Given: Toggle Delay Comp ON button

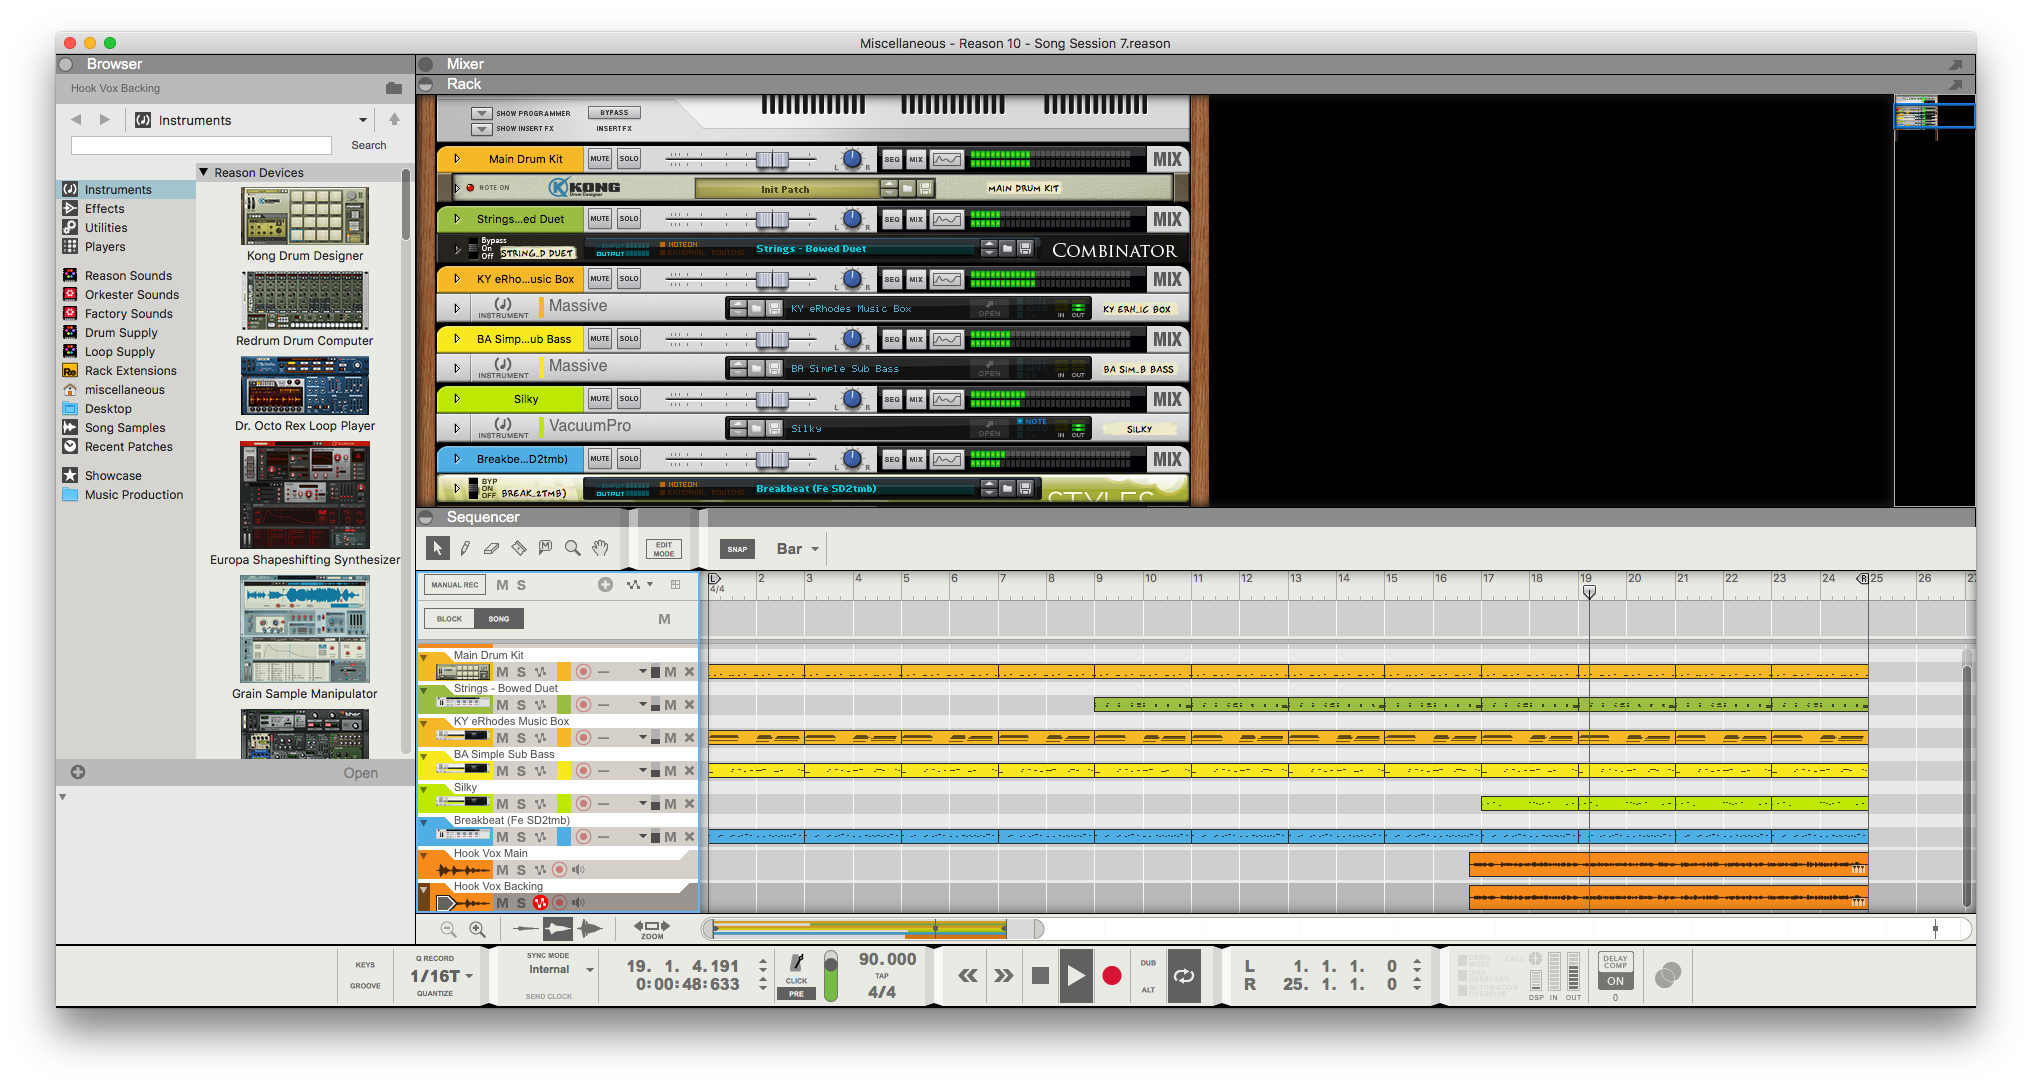Looking at the screenshot, I should point(1615,981).
